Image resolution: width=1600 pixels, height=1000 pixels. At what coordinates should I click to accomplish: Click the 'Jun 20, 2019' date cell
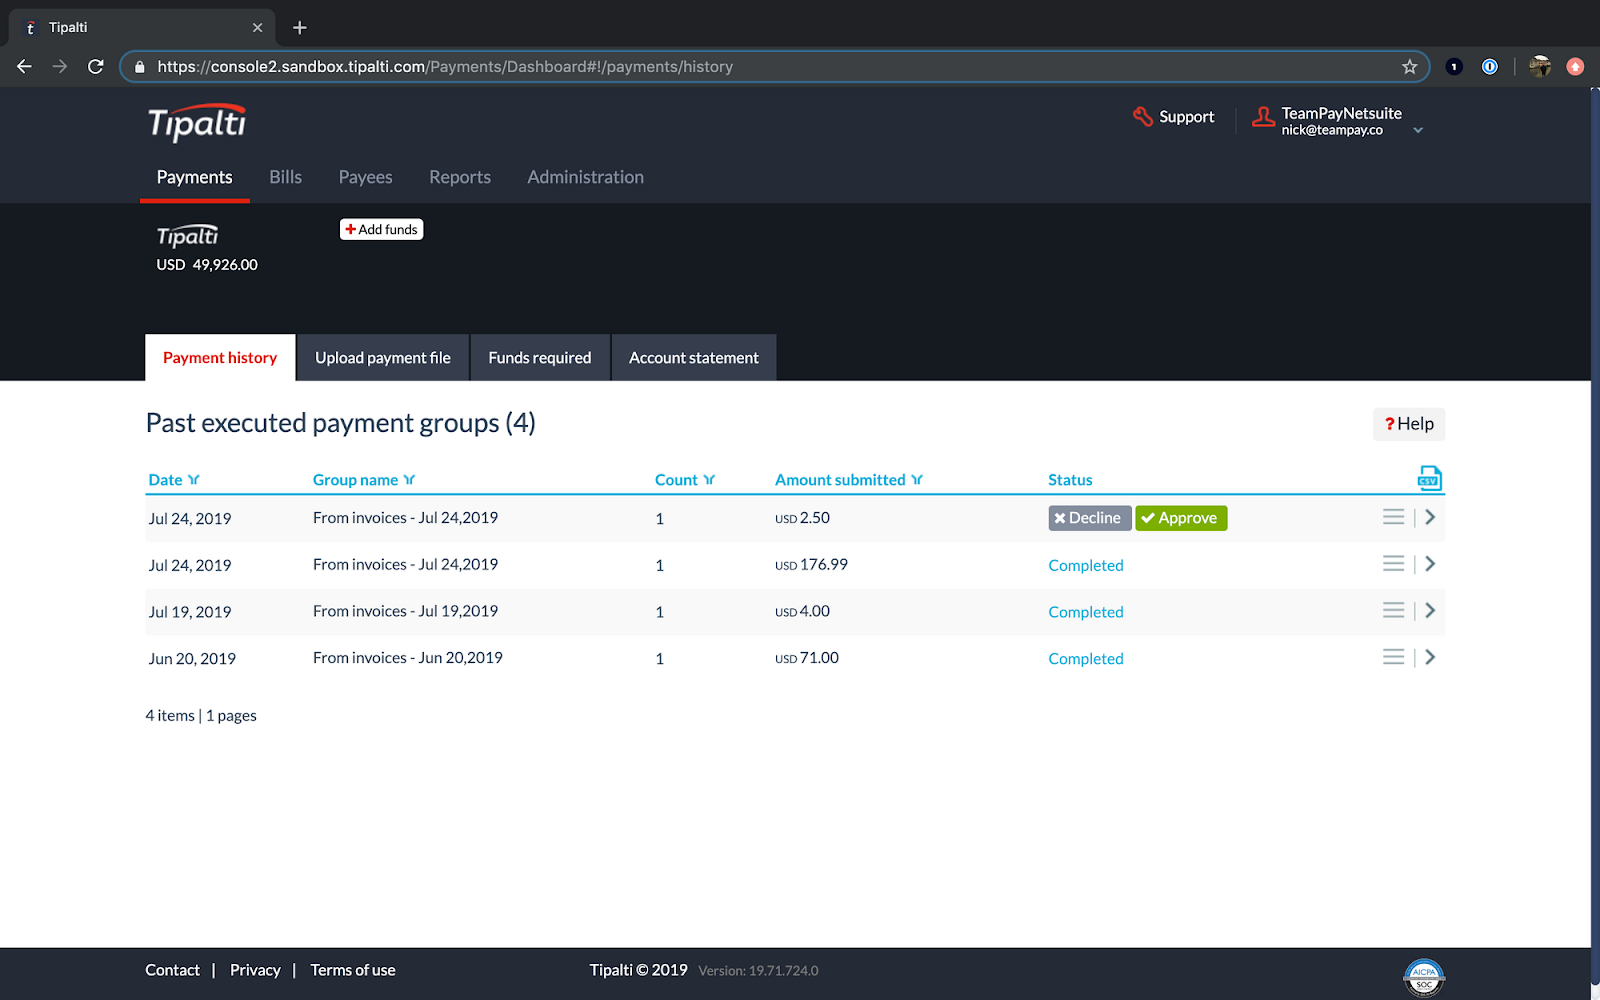click(192, 659)
